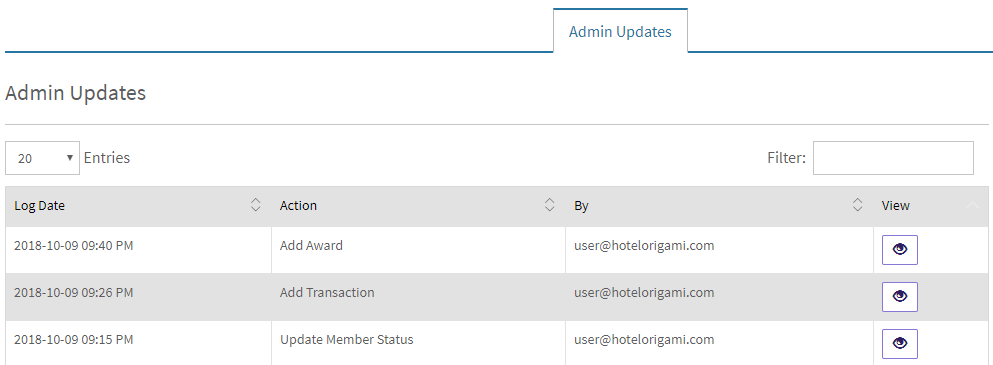Image resolution: width=993 pixels, height=365 pixels.
Task: View details of Add Transaction entry
Action: point(899,297)
